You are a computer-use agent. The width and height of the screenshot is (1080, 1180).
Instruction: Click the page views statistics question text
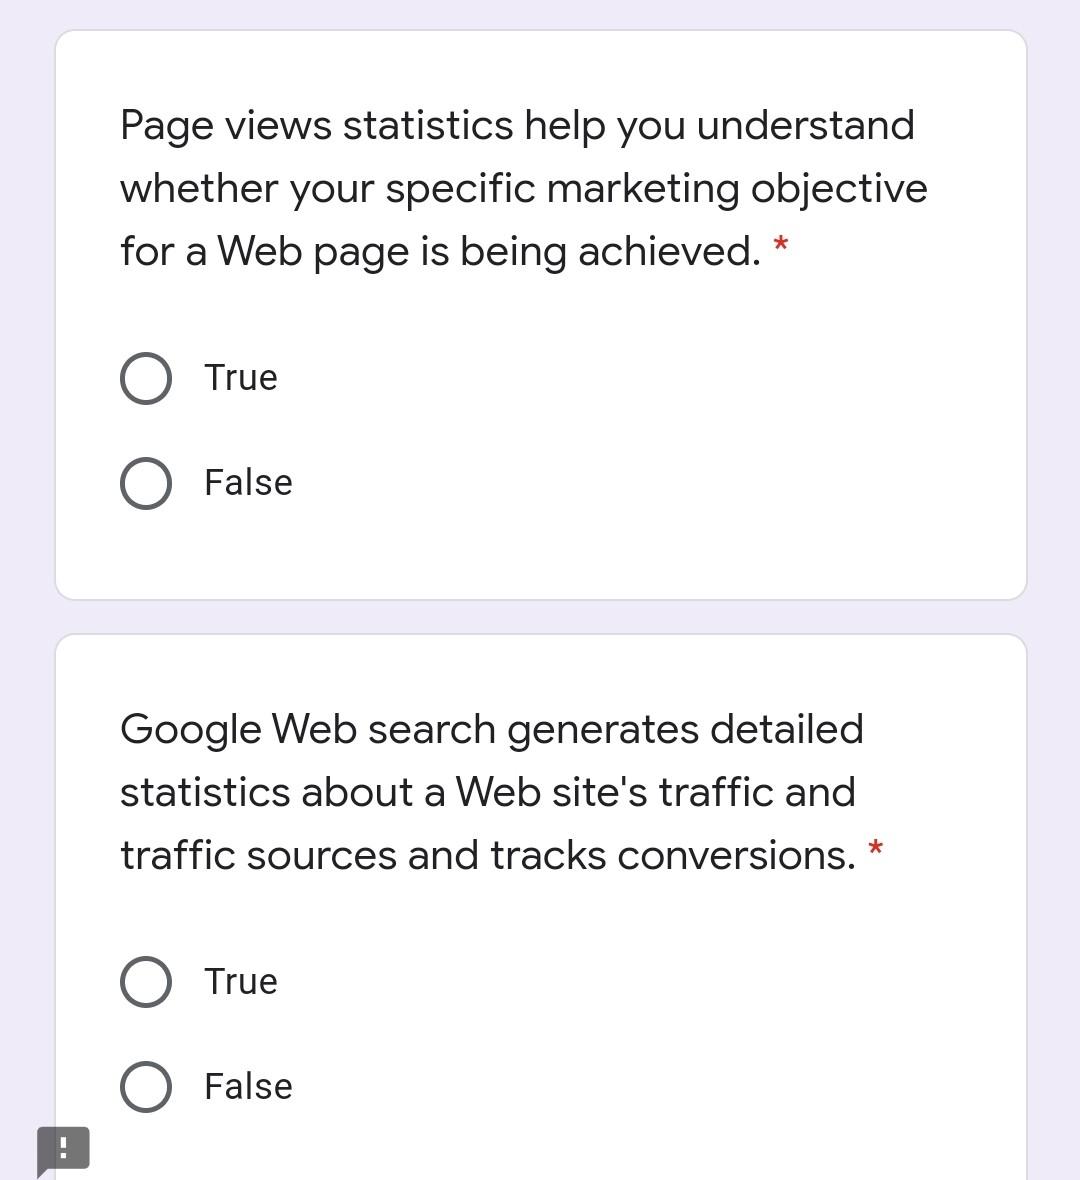click(520, 187)
